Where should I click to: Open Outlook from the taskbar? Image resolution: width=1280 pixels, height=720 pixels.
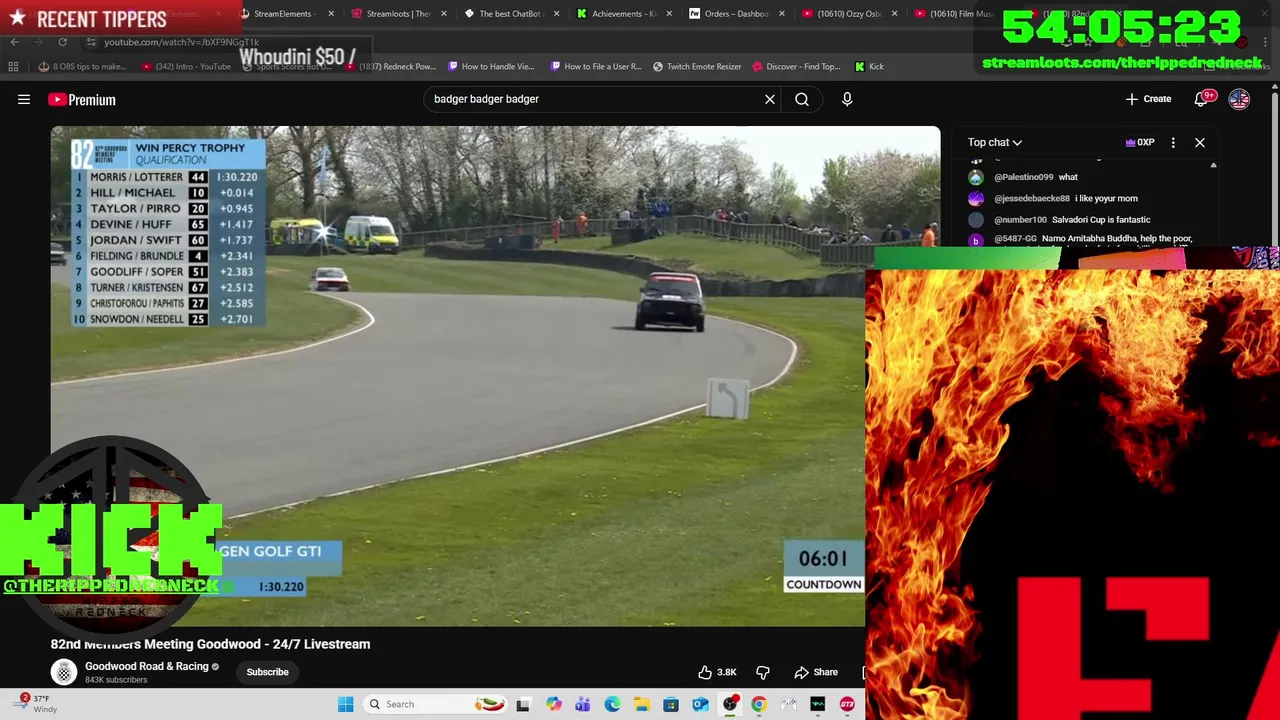(x=700, y=704)
